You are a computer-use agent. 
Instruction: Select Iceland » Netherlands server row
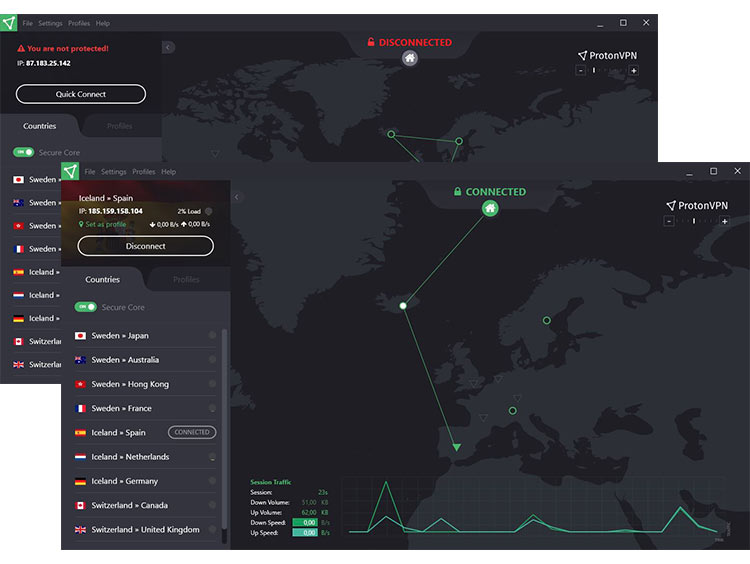[x=145, y=457]
